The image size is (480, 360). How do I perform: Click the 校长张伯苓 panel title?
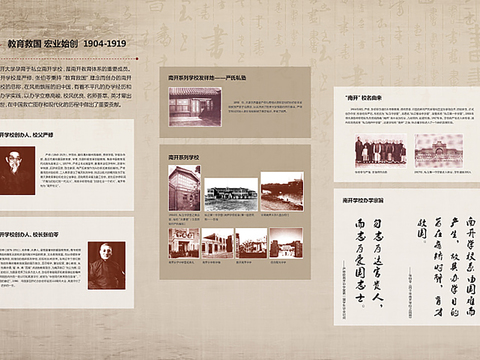[x=29, y=235]
